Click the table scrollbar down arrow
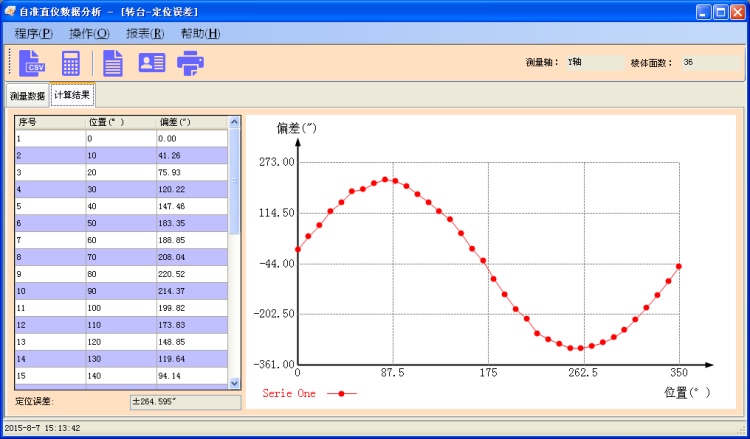Viewport: 750px width, 439px height. click(235, 382)
